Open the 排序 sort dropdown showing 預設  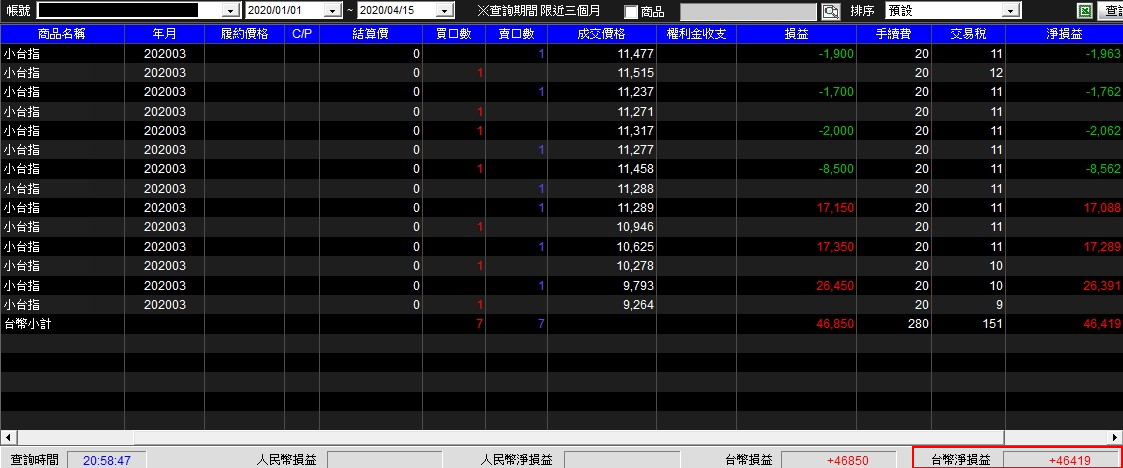pyautogui.click(x=1011, y=11)
